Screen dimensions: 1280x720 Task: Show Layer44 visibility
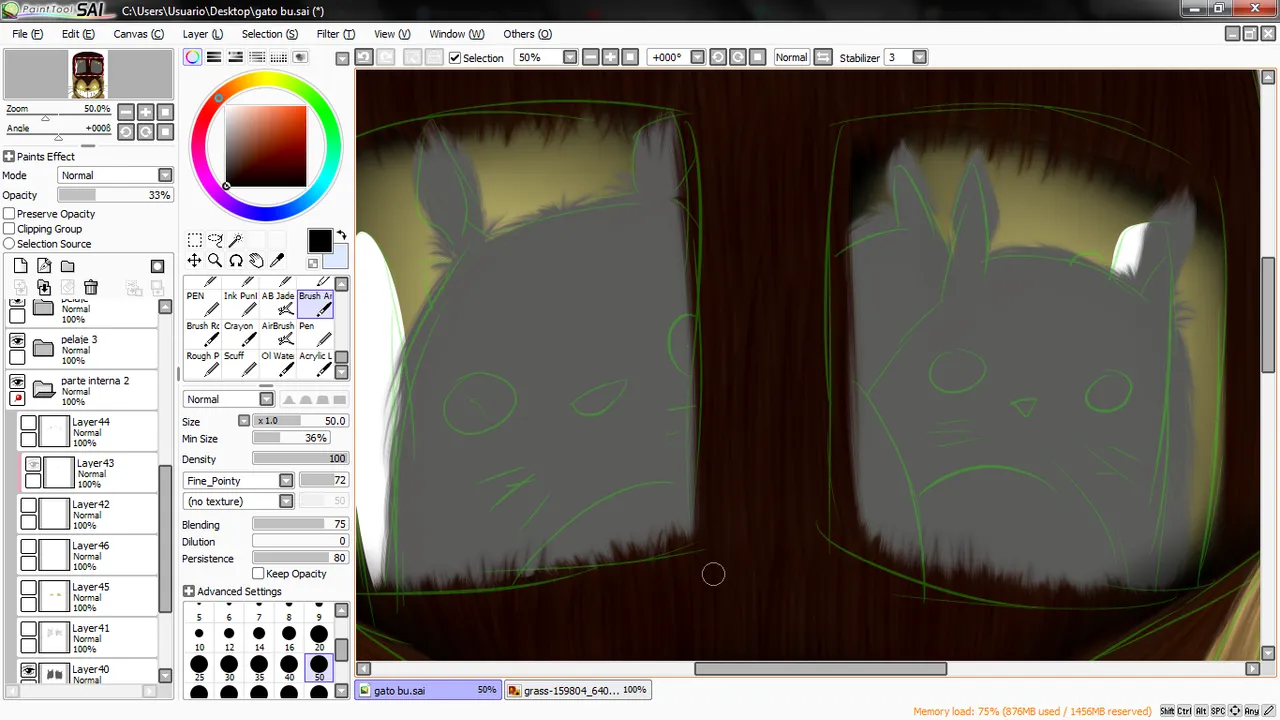[x=28, y=423]
